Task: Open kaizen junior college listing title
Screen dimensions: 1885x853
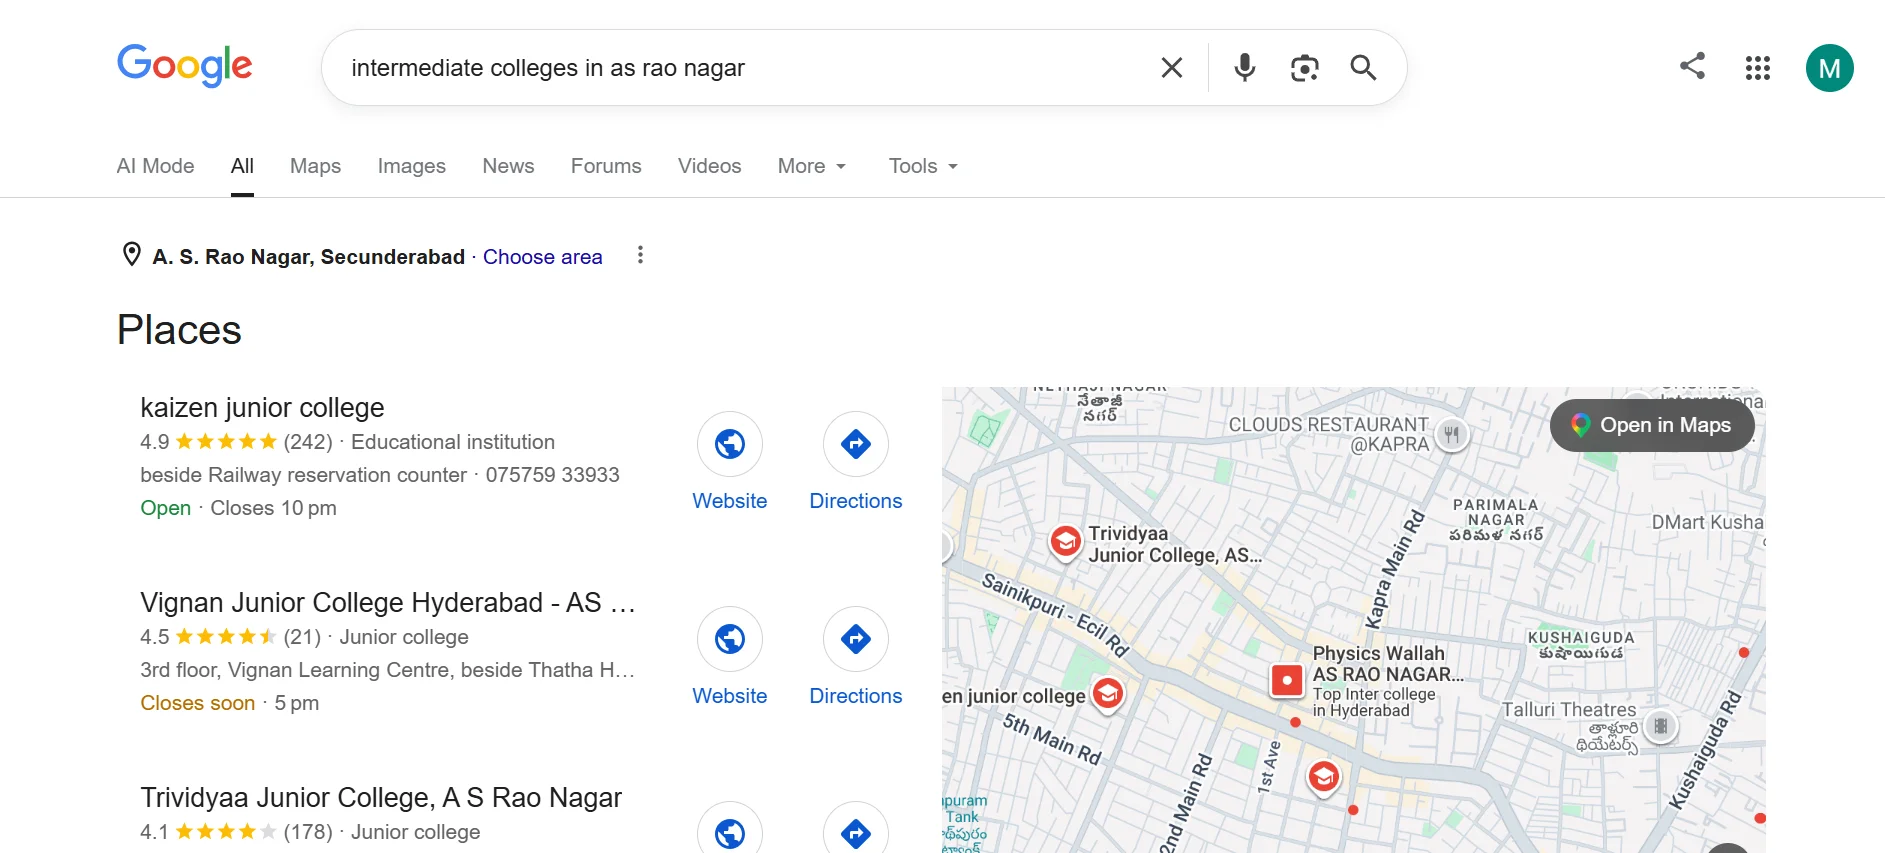Action: pyautogui.click(x=262, y=408)
